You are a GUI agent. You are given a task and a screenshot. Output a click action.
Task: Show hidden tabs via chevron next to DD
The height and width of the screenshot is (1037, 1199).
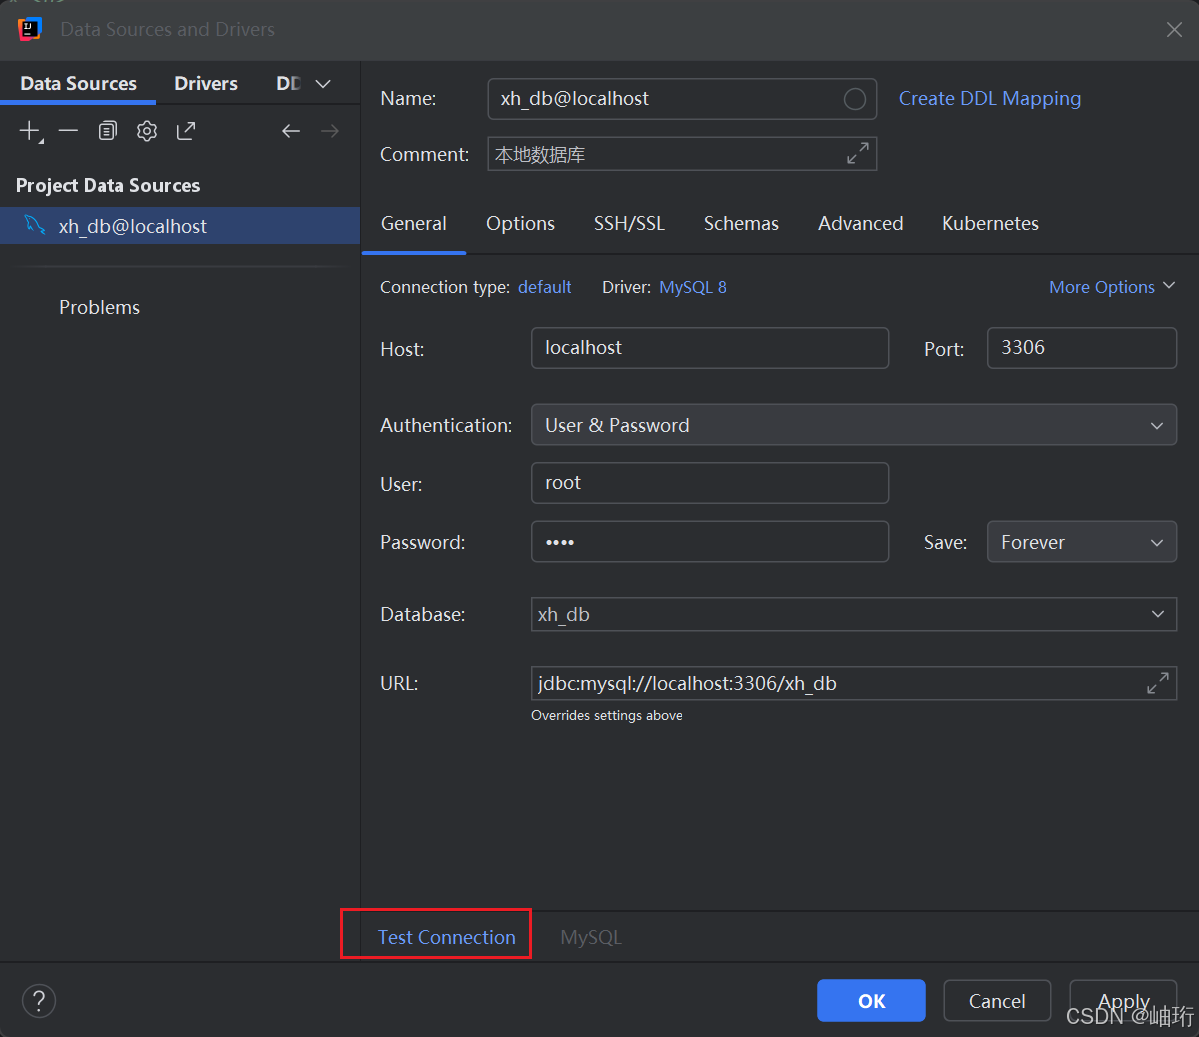323,84
